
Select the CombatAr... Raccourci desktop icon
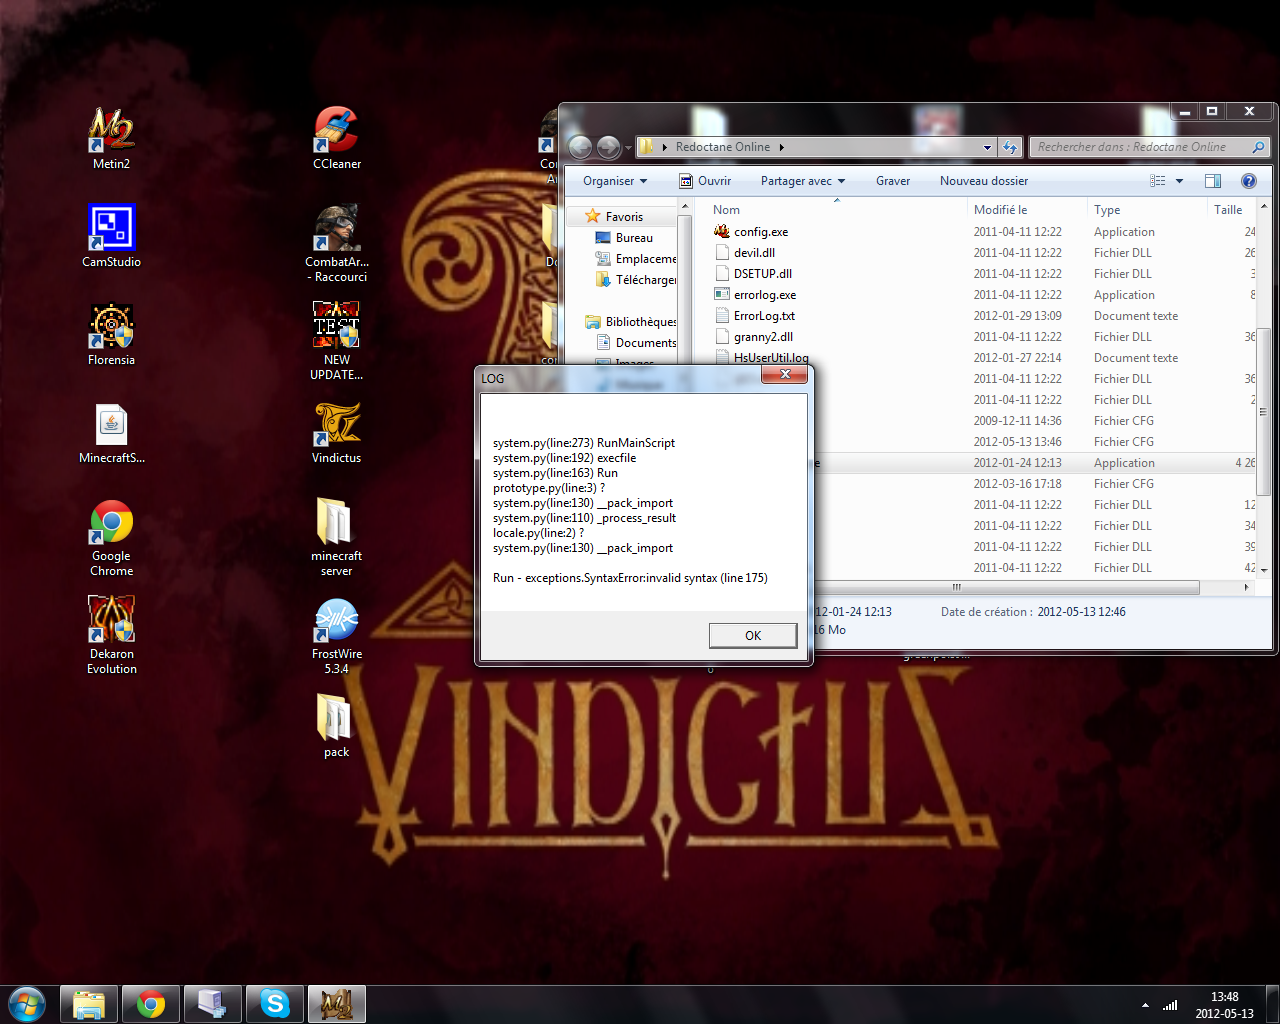click(337, 243)
